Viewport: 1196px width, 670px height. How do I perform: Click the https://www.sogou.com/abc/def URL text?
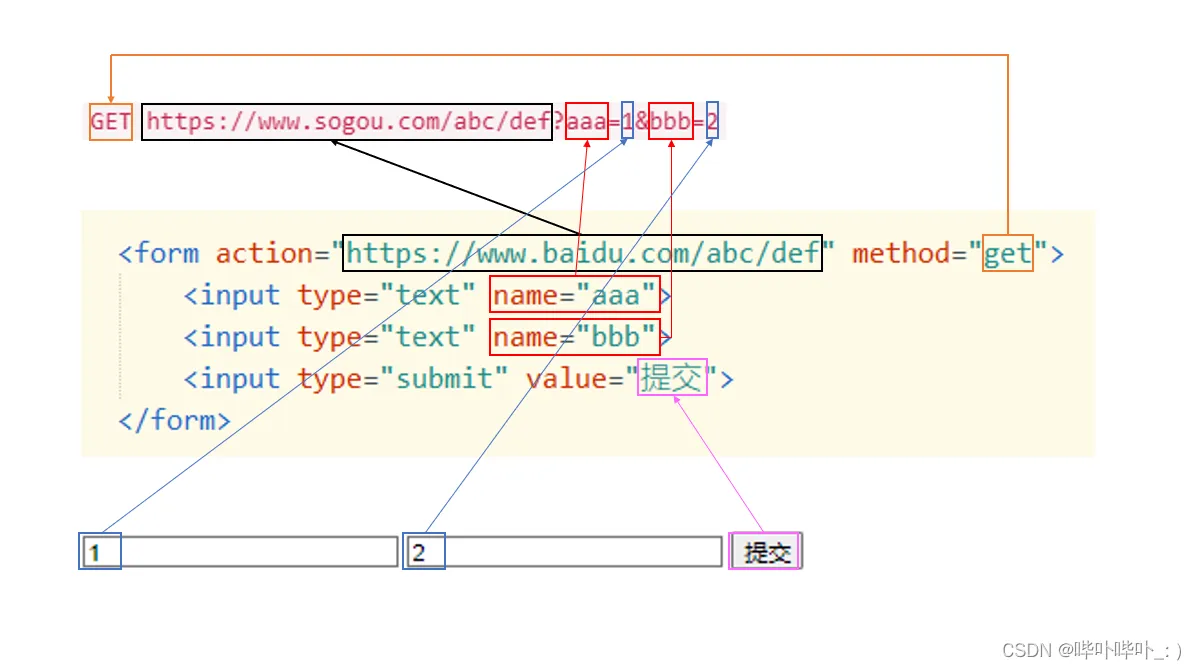click(x=347, y=121)
